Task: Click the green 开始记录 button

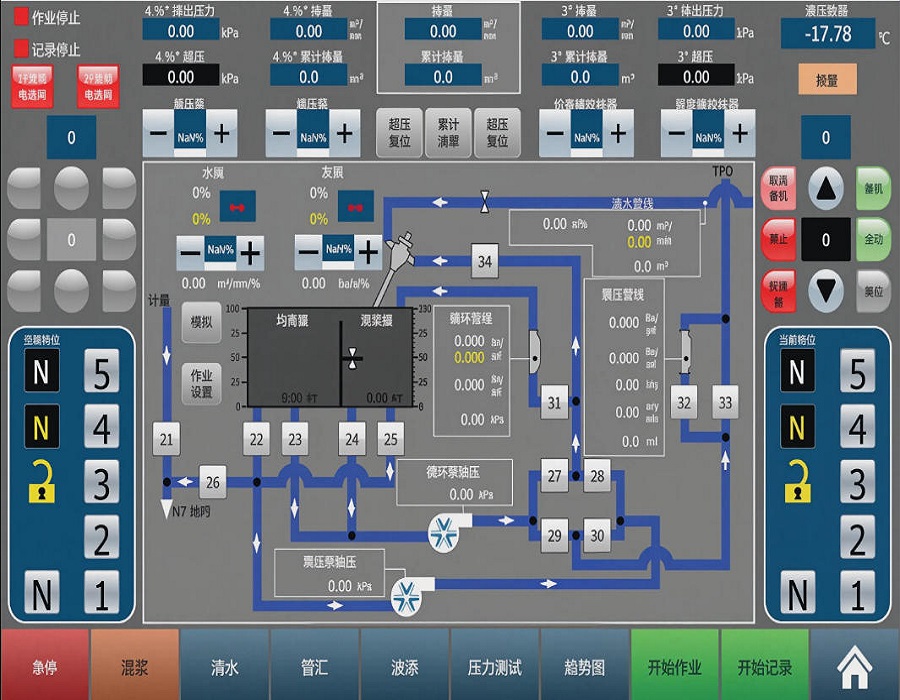Action: (x=765, y=664)
